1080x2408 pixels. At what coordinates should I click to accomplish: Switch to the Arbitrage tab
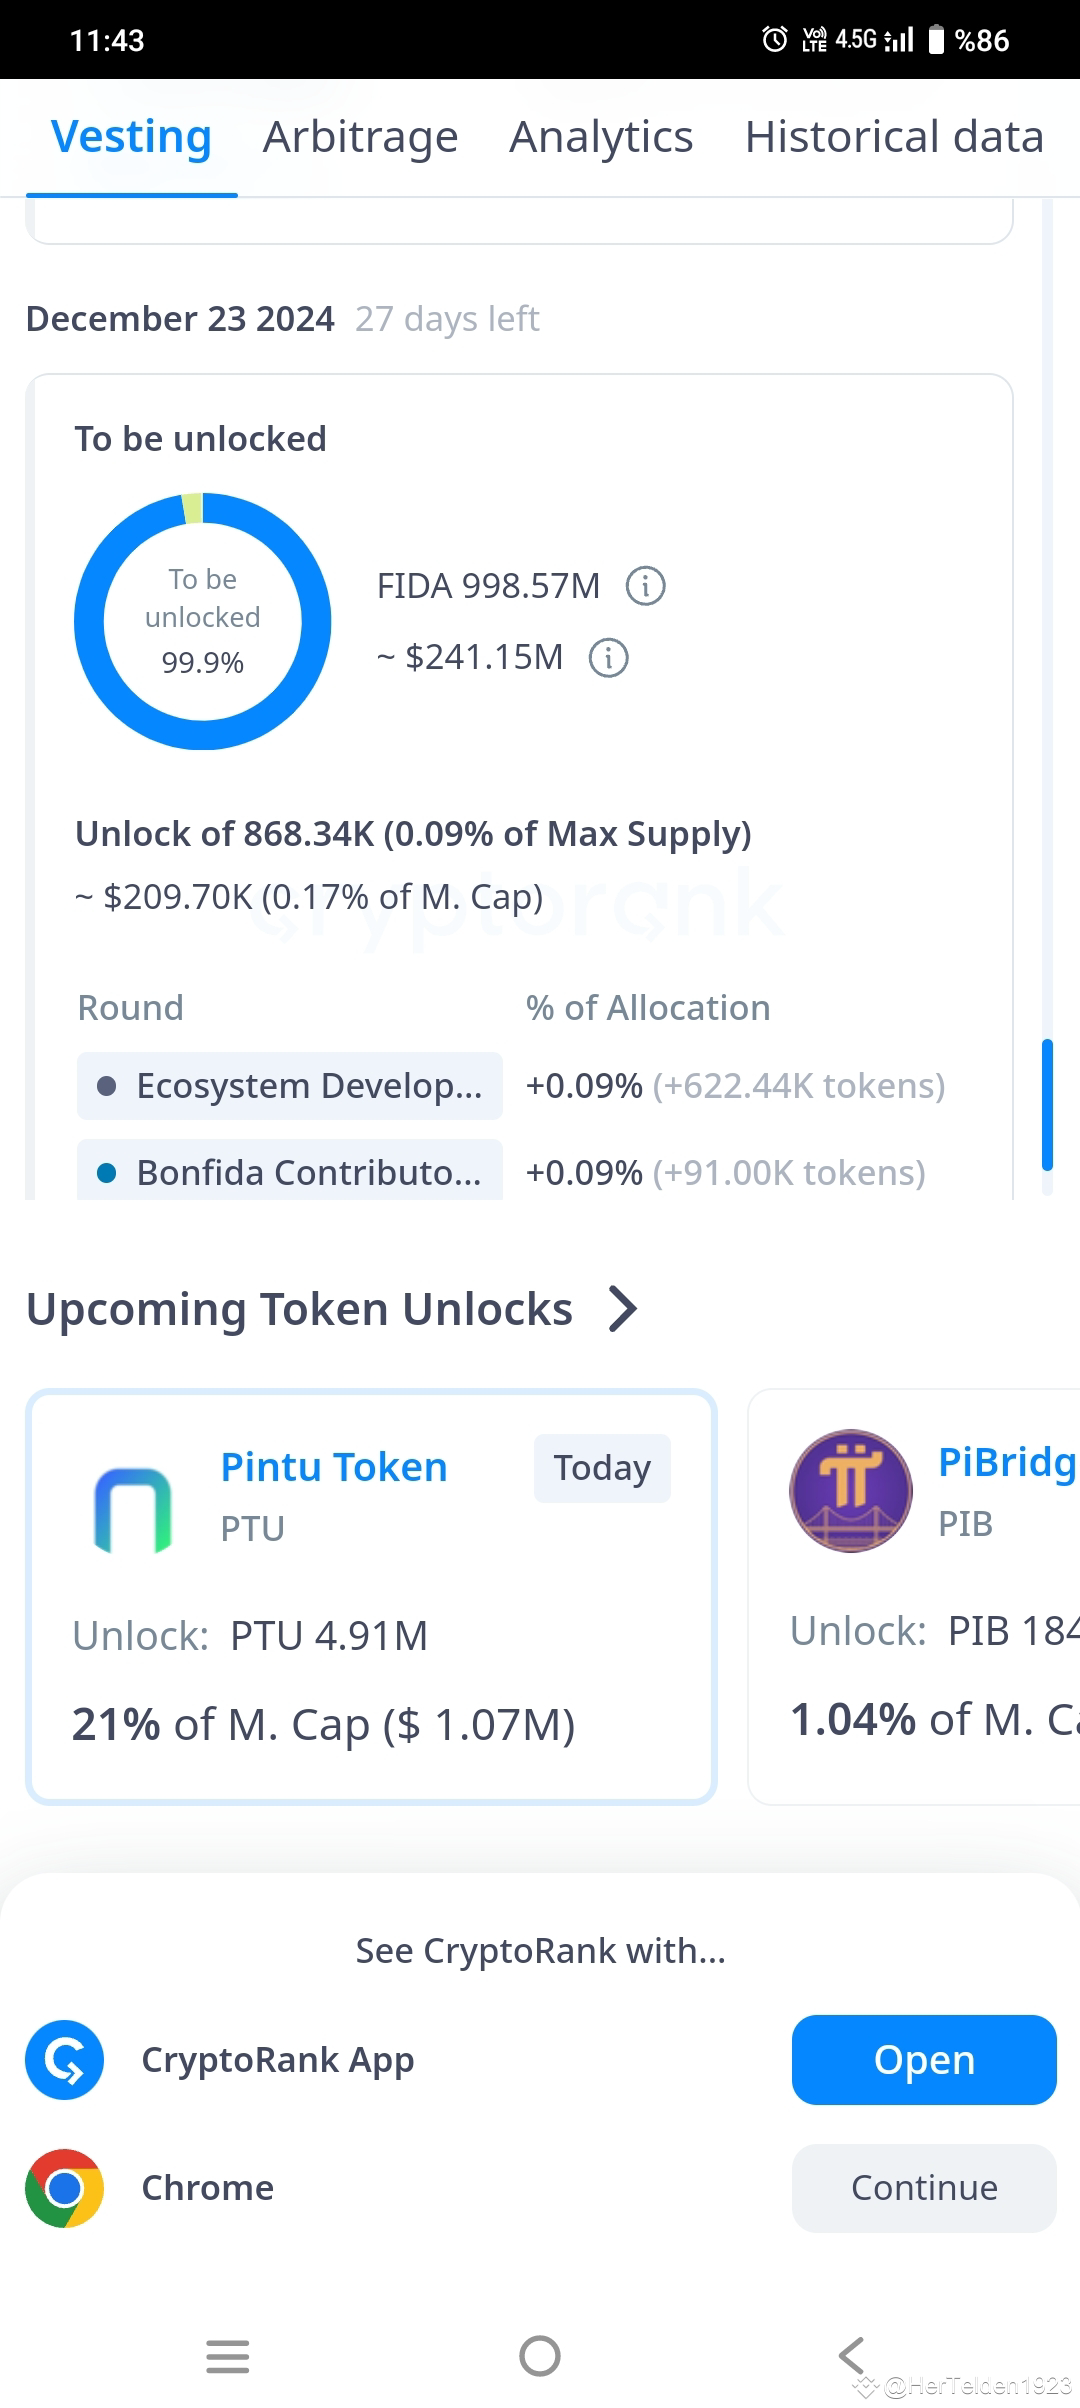point(360,137)
